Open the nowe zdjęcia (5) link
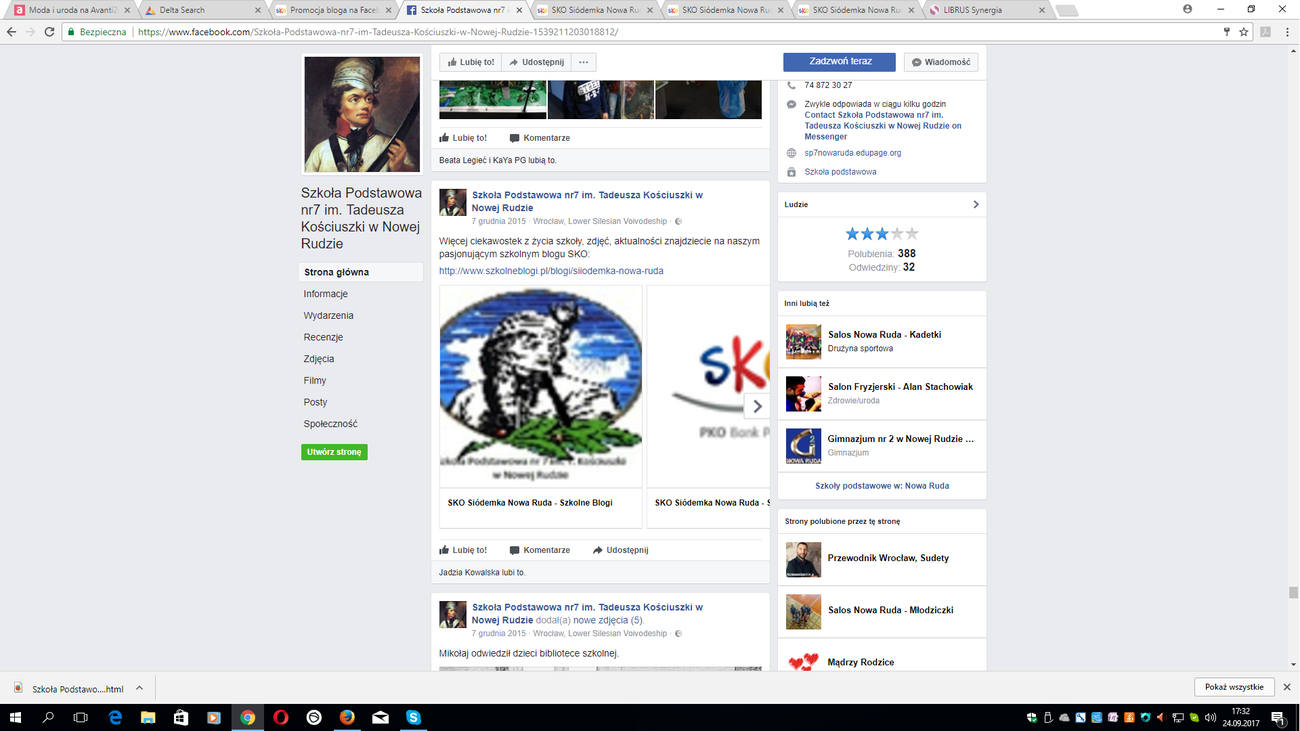The image size is (1300, 731). 608,621
